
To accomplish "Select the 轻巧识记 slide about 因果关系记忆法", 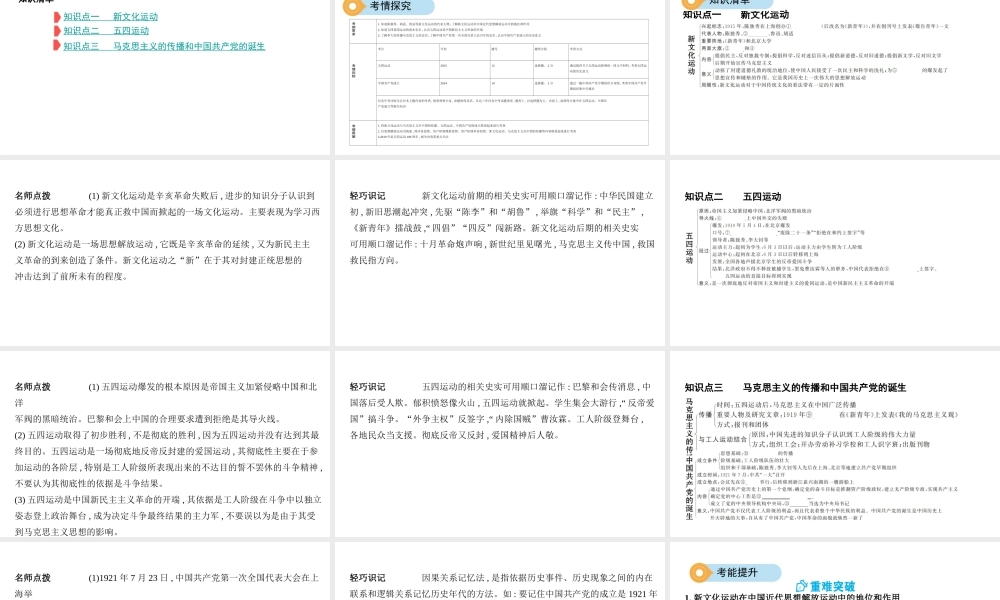I will [499, 571].
